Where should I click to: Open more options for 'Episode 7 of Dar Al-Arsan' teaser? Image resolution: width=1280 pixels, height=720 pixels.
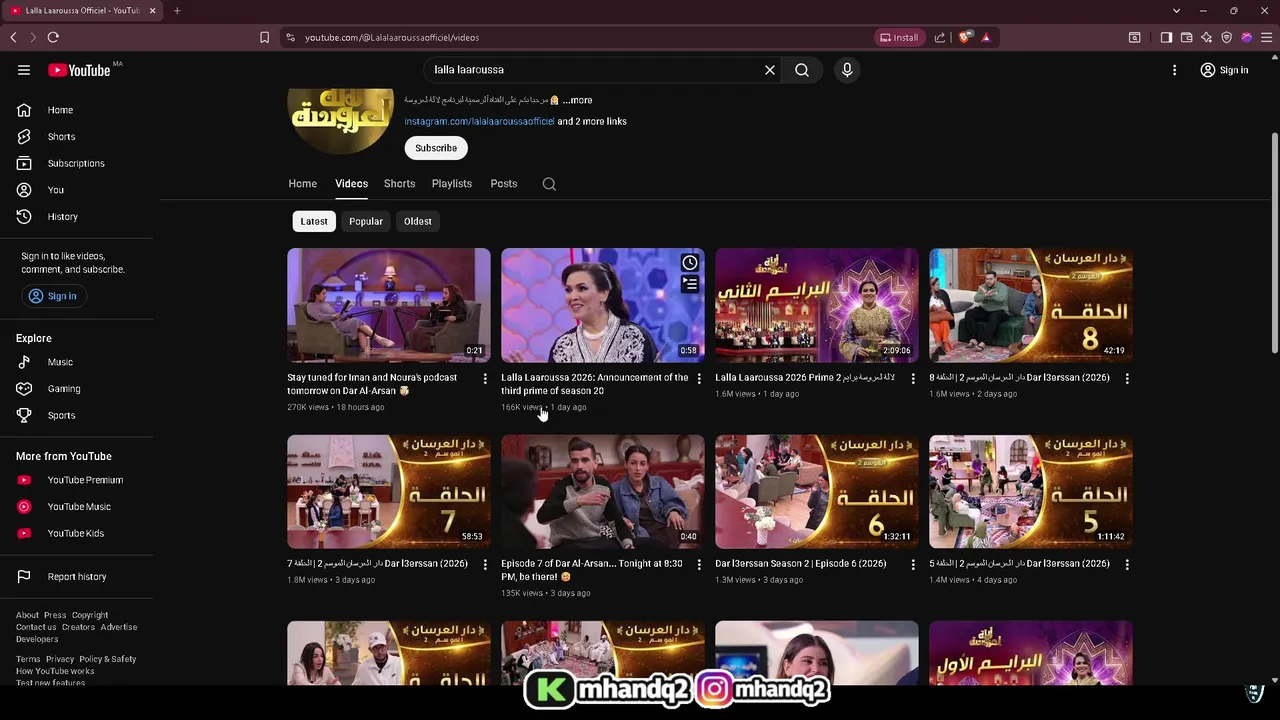point(699,565)
